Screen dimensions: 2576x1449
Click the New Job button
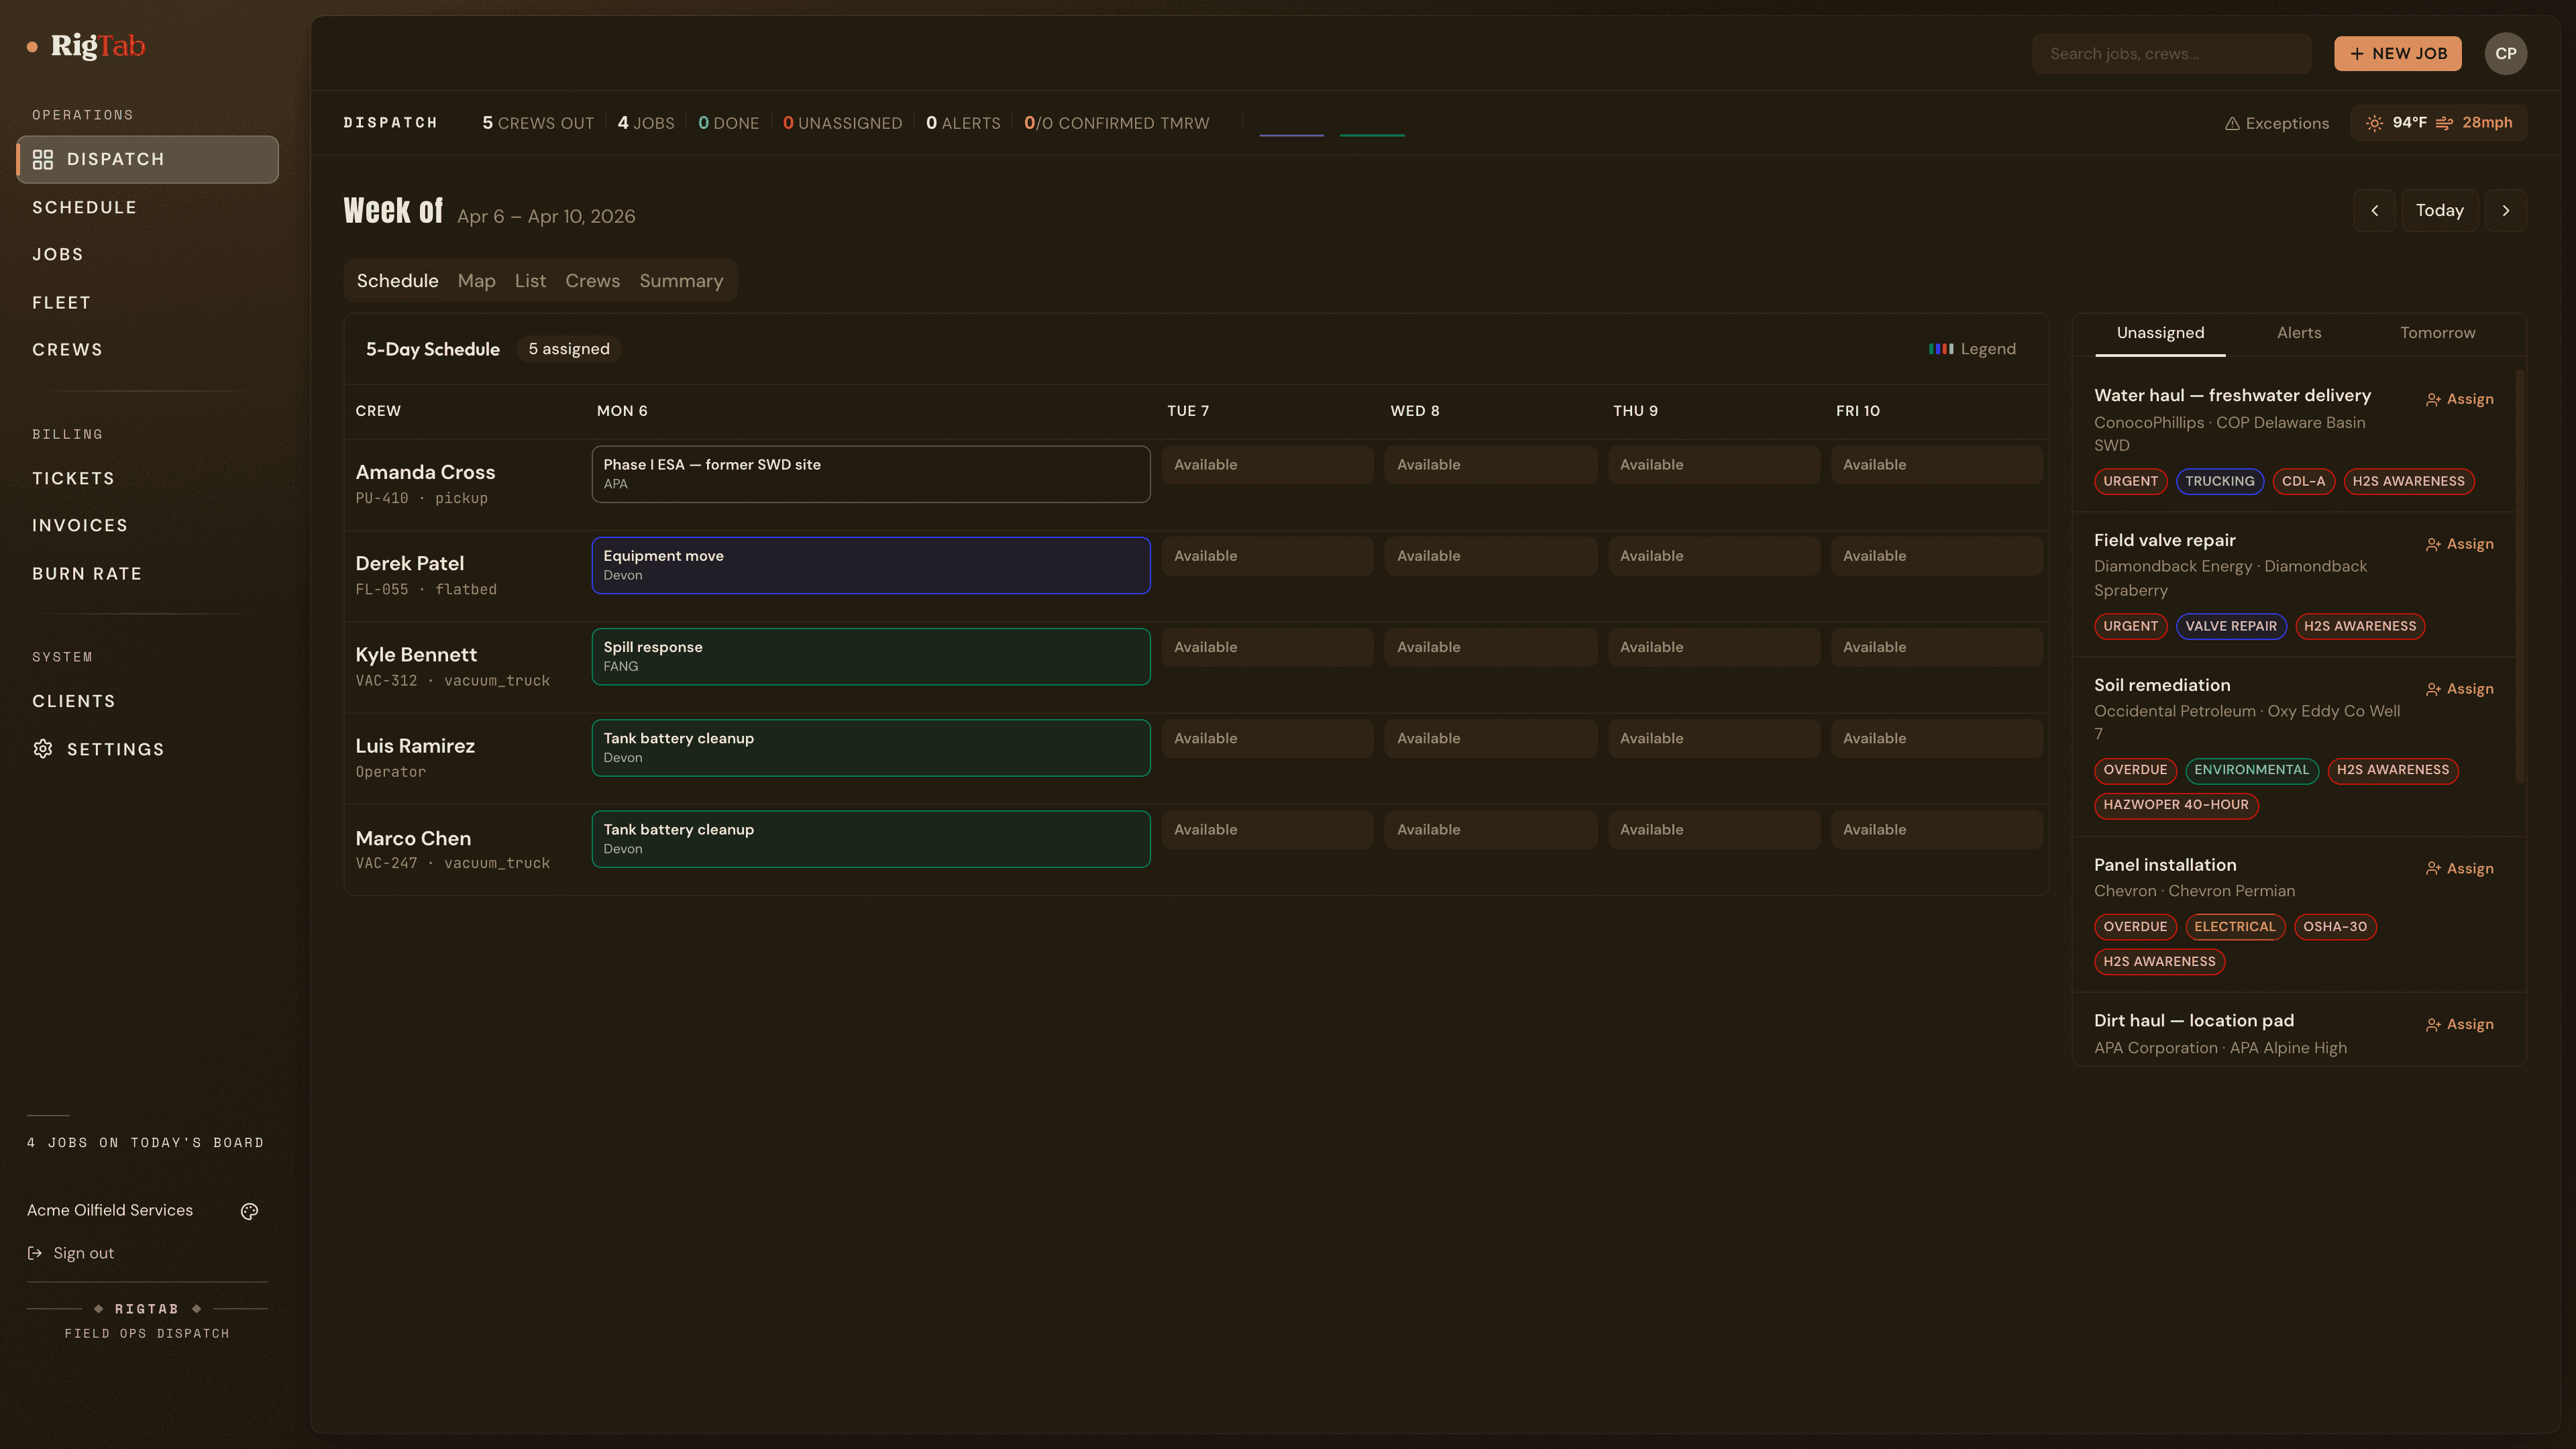click(x=2397, y=54)
